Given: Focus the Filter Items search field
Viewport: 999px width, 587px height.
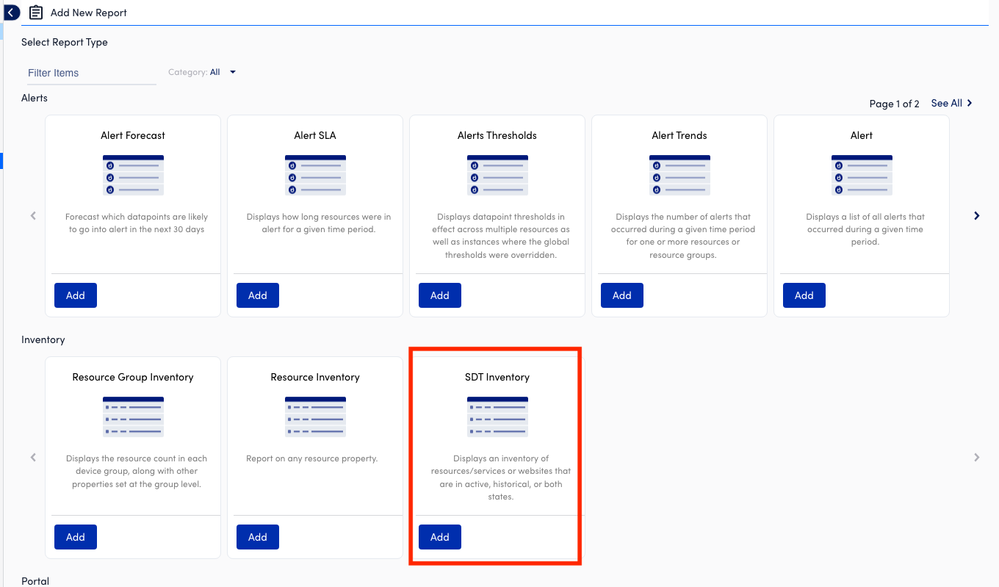Looking at the screenshot, I should pyautogui.click(x=90, y=73).
